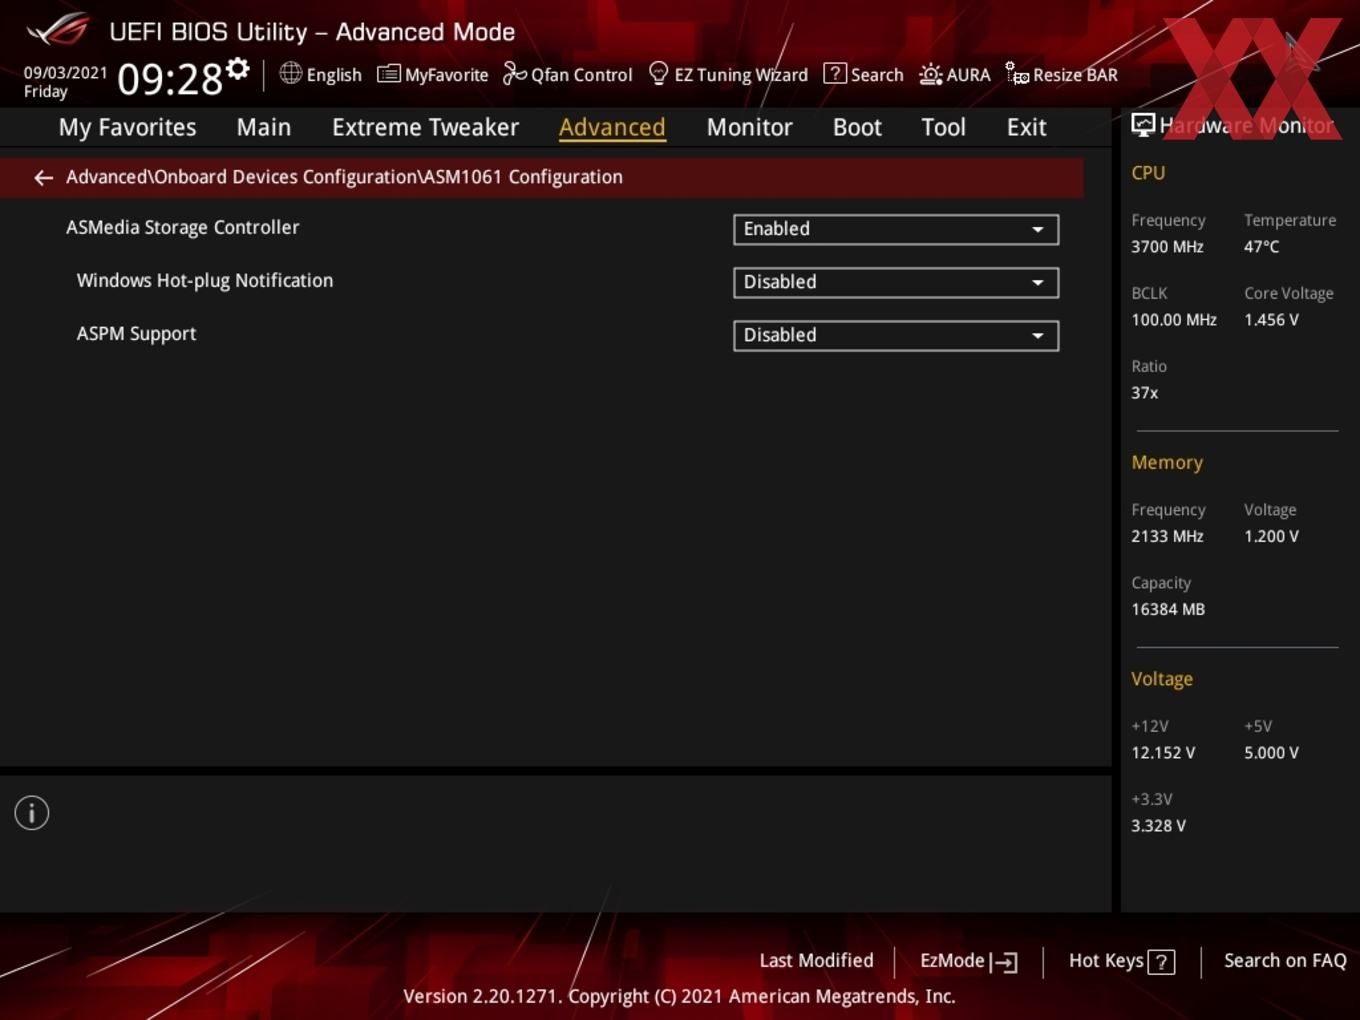Image resolution: width=1360 pixels, height=1020 pixels.
Task: Click the ROG logo
Action: pos(58,30)
